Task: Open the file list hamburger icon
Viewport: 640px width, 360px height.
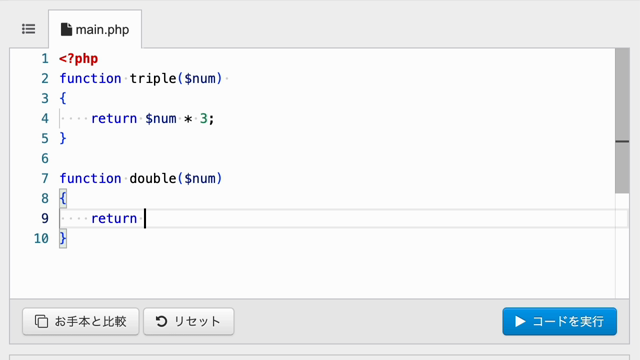Action: click(x=29, y=29)
